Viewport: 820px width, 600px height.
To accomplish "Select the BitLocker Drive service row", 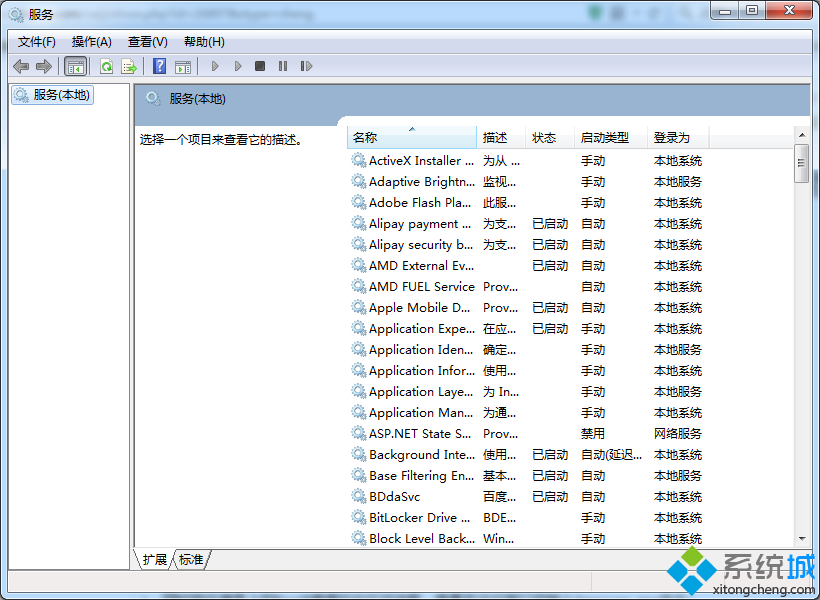I will pos(419,517).
